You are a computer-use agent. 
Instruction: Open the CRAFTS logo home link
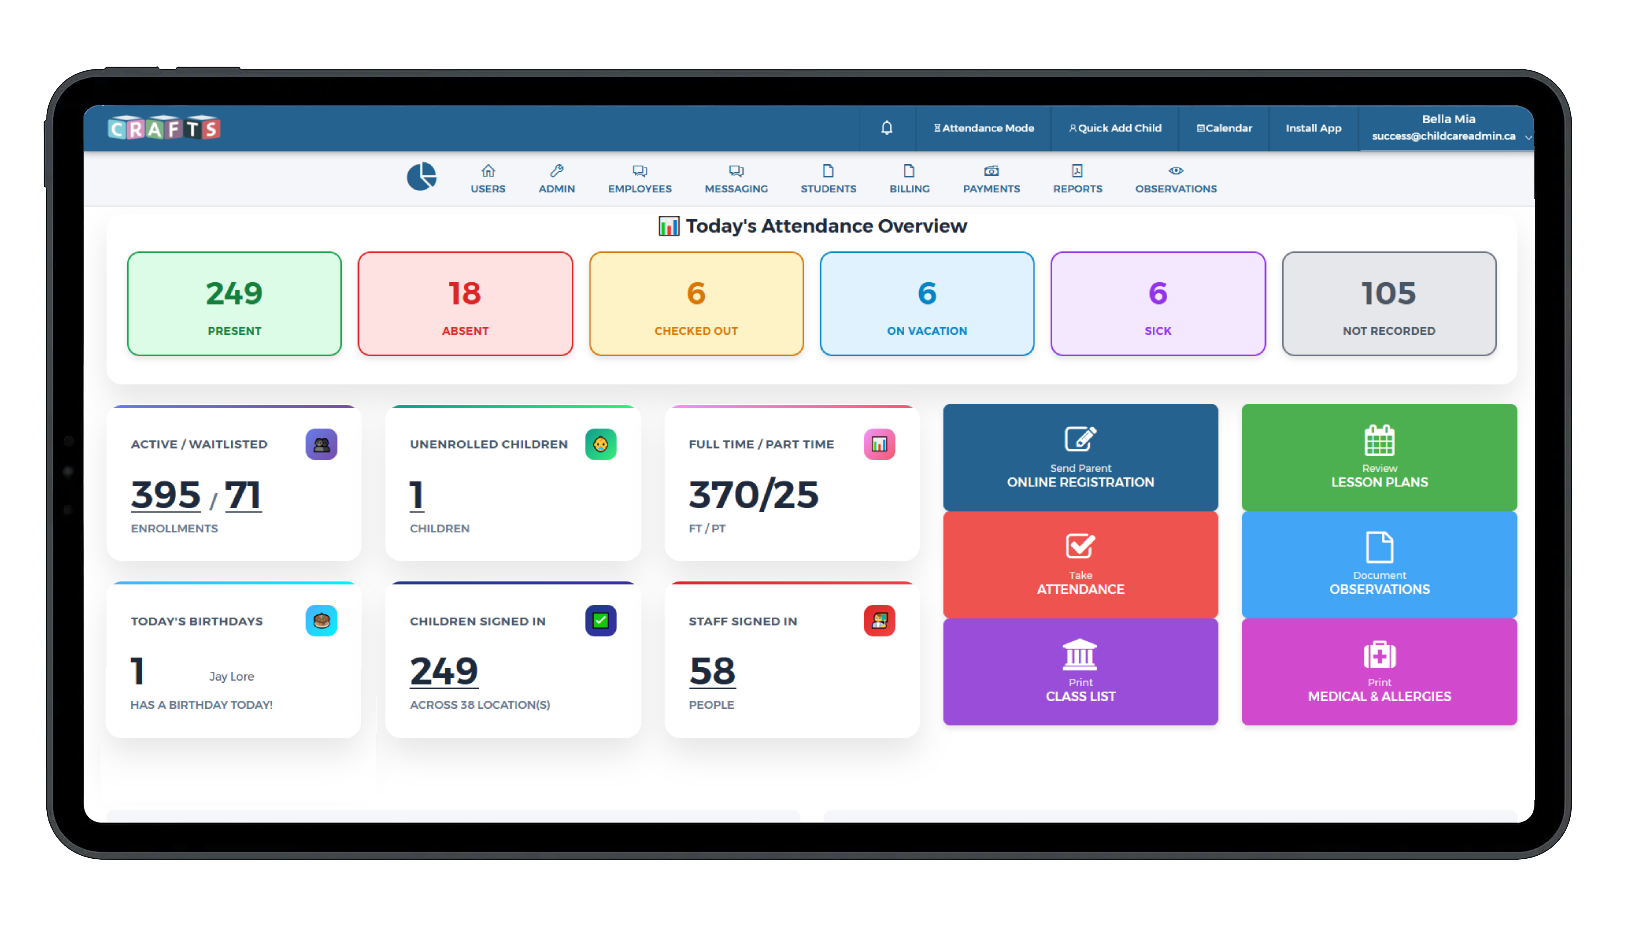pyautogui.click(x=164, y=128)
